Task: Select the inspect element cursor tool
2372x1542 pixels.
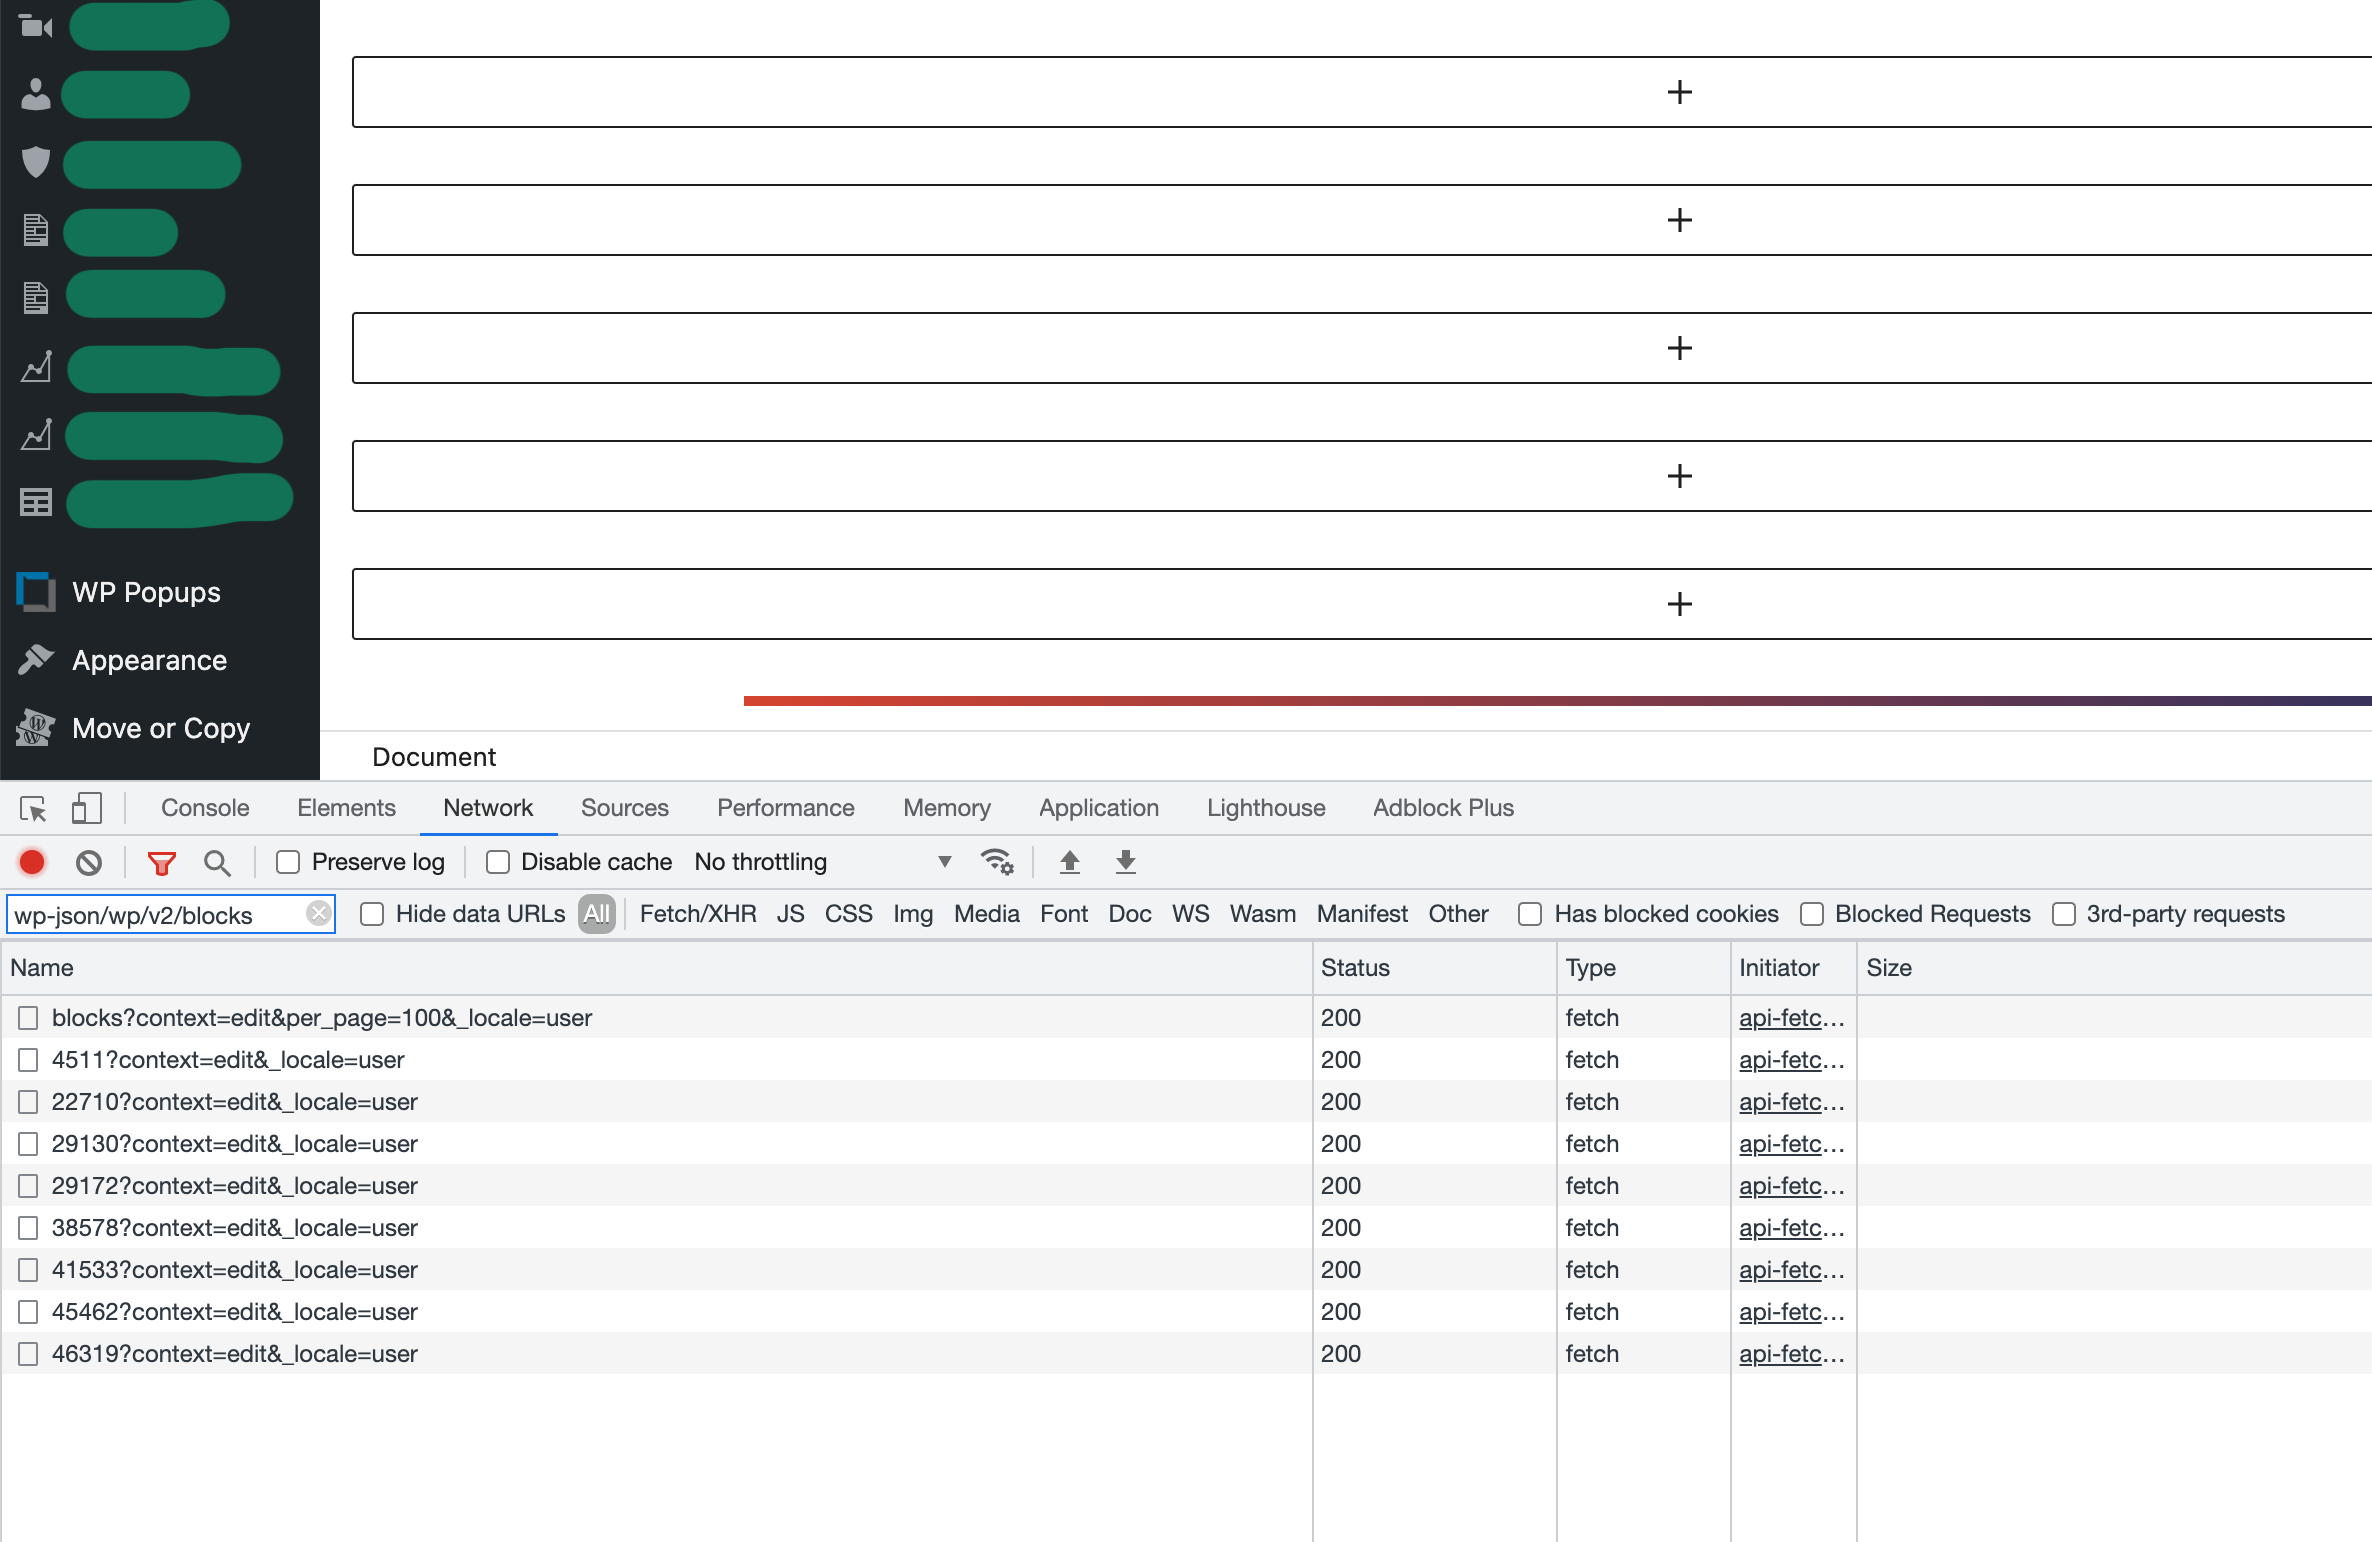Action: tap(33, 808)
